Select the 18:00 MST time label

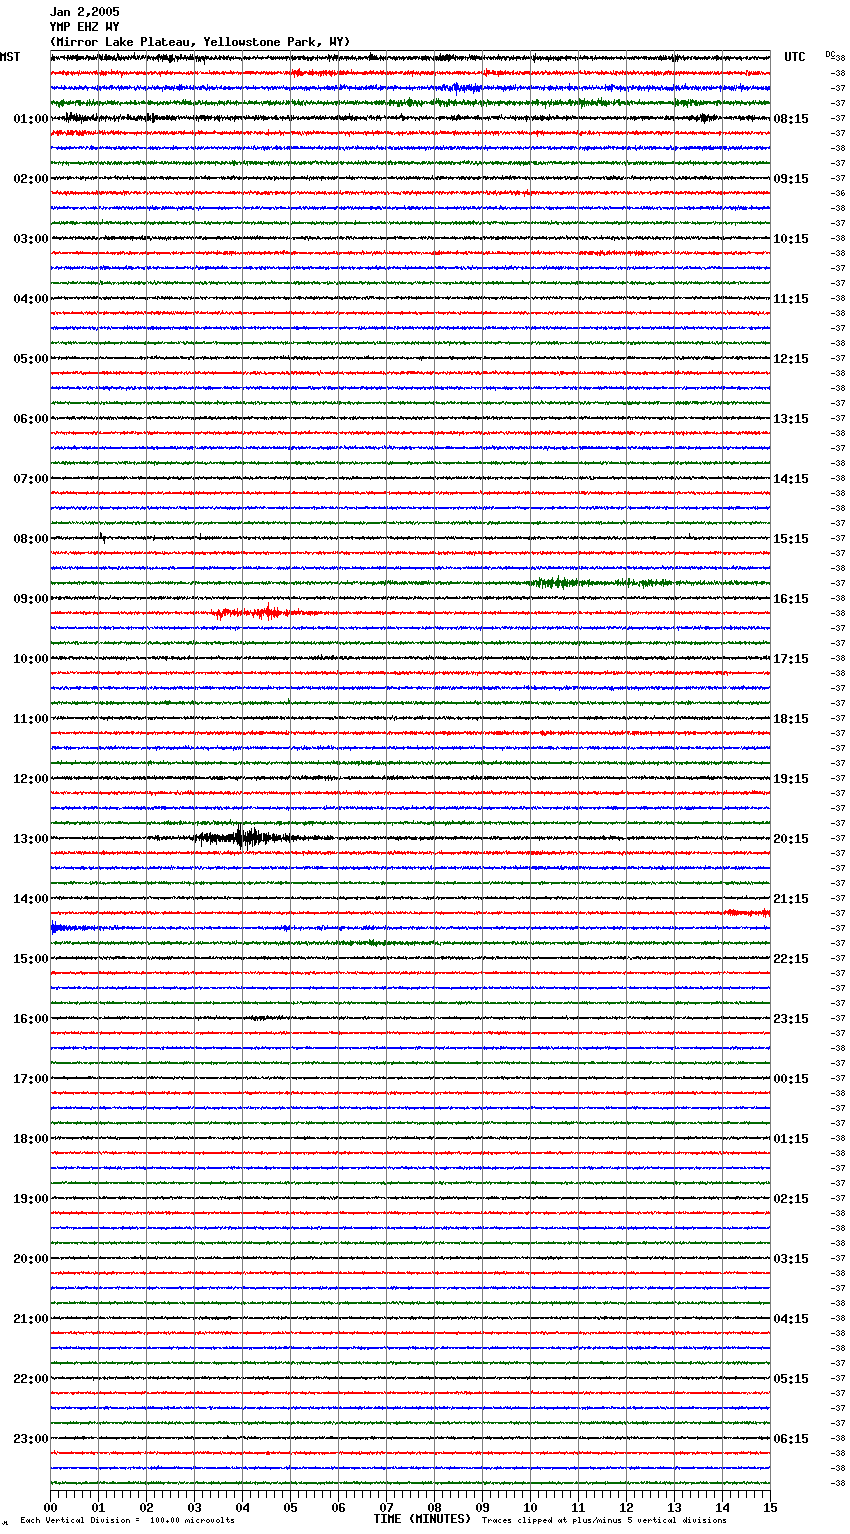31,1139
